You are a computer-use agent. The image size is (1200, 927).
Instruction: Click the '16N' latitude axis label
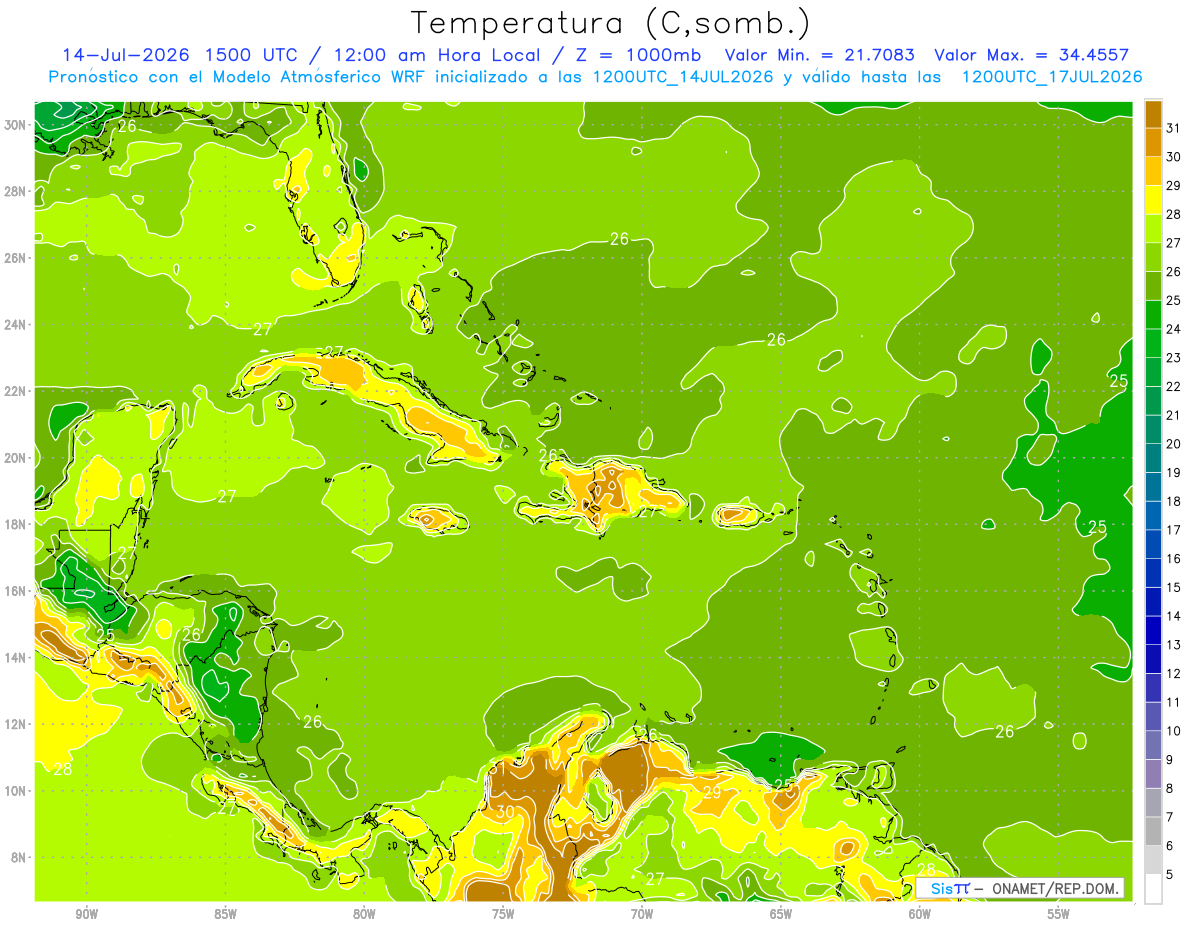point(16,591)
